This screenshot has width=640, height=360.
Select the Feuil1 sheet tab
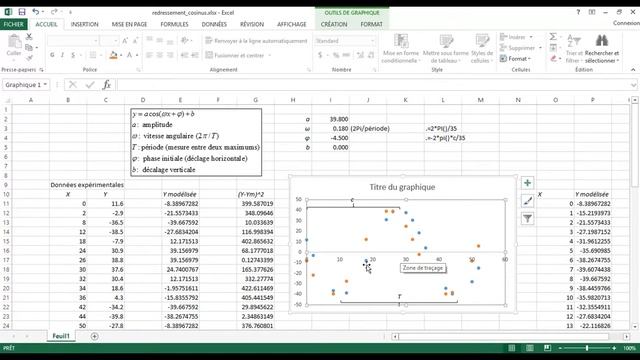pos(61,336)
